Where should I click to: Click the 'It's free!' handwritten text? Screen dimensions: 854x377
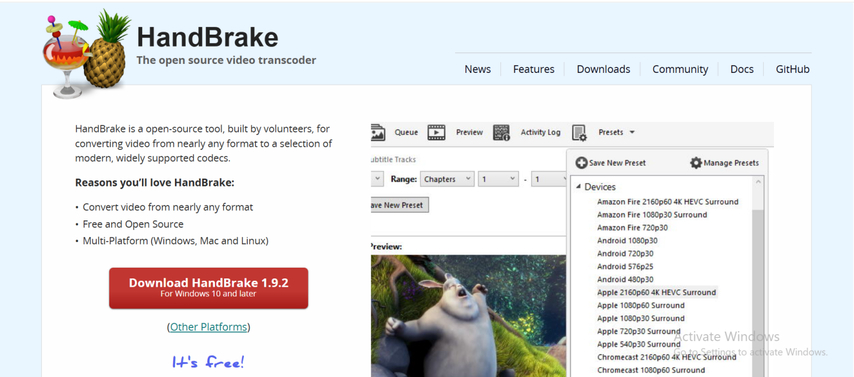click(209, 362)
